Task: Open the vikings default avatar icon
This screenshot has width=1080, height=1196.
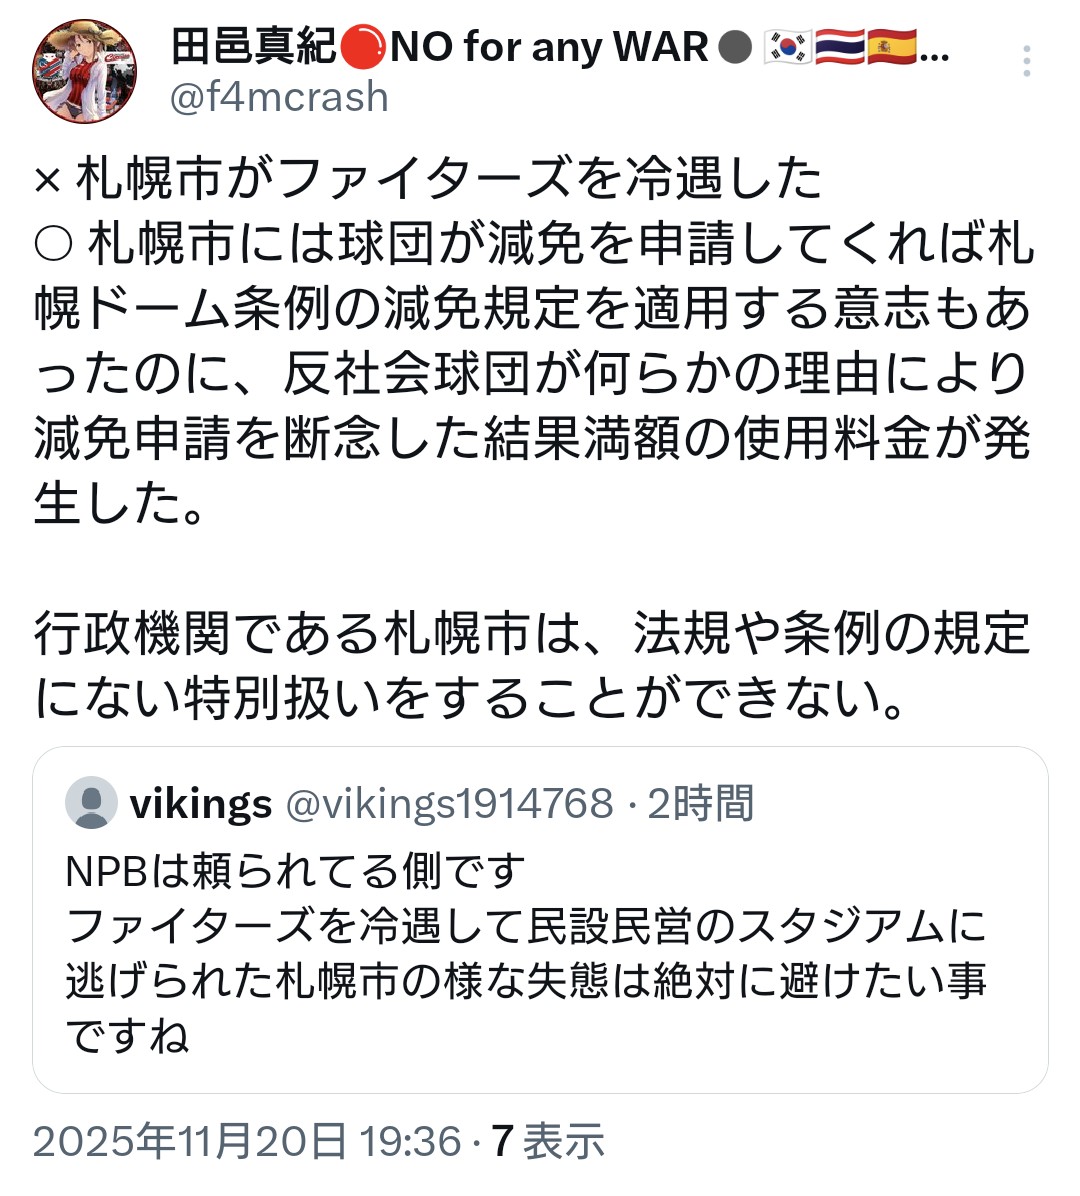Action: click(91, 803)
